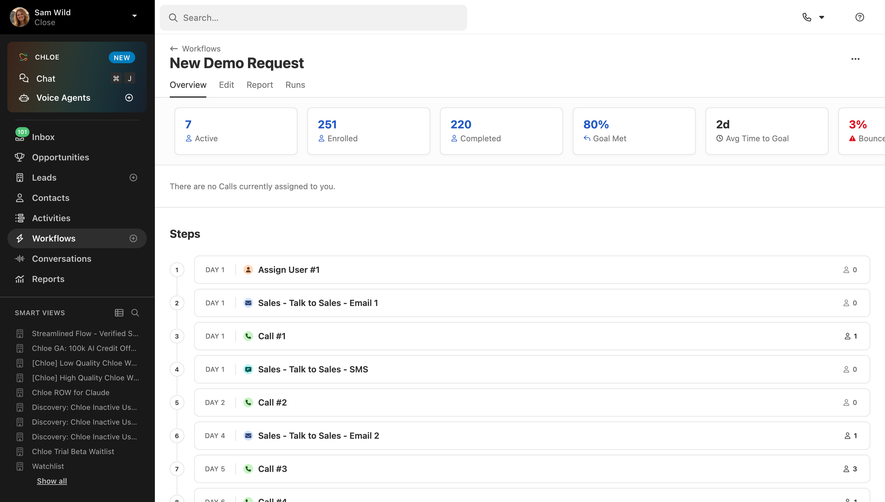The image size is (885, 502).
Task: Switch to the Report tab
Action: click(260, 85)
